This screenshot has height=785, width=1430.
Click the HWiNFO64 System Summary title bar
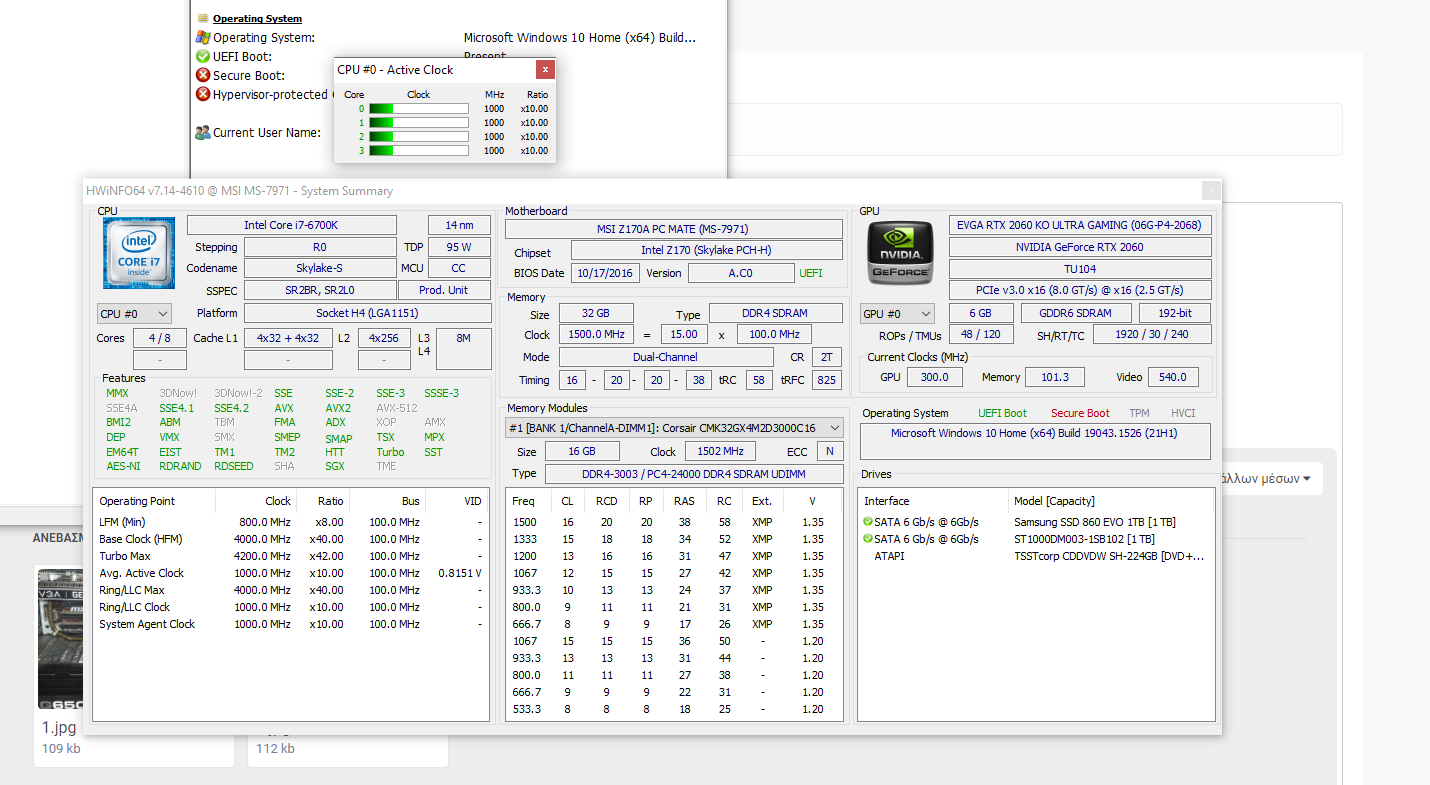click(x=640, y=190)
